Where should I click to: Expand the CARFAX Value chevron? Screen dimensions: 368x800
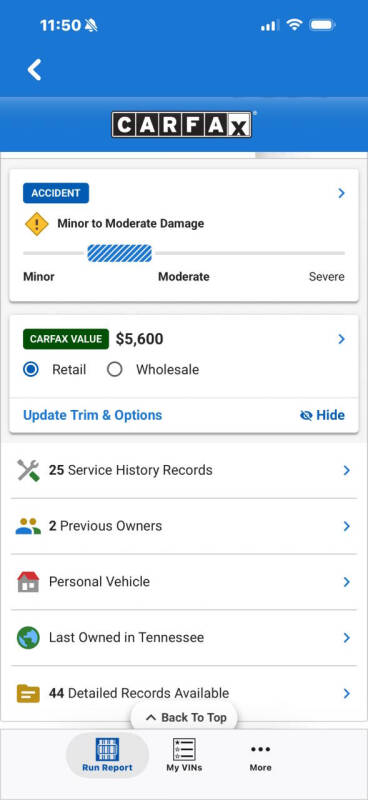coord(341,339)
